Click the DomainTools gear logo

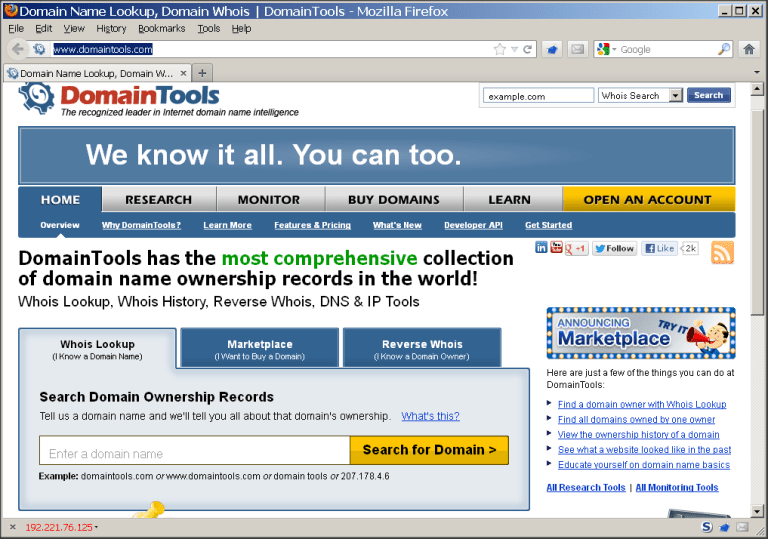36,98
